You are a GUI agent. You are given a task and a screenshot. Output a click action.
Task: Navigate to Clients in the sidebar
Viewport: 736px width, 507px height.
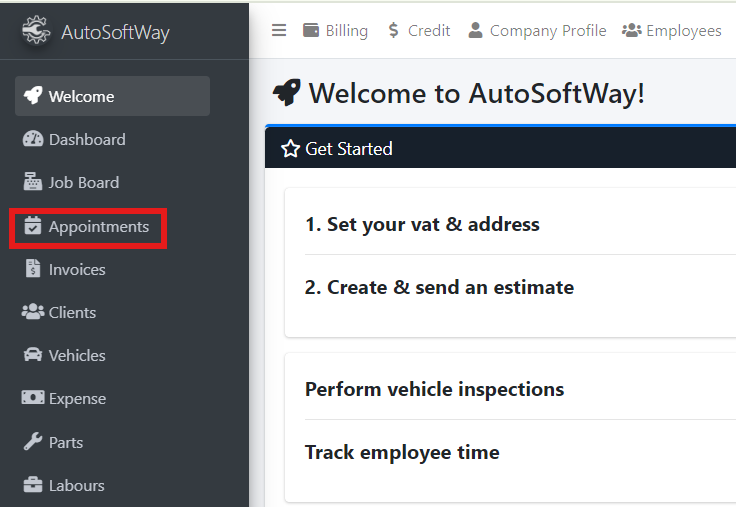click(72, 312)
